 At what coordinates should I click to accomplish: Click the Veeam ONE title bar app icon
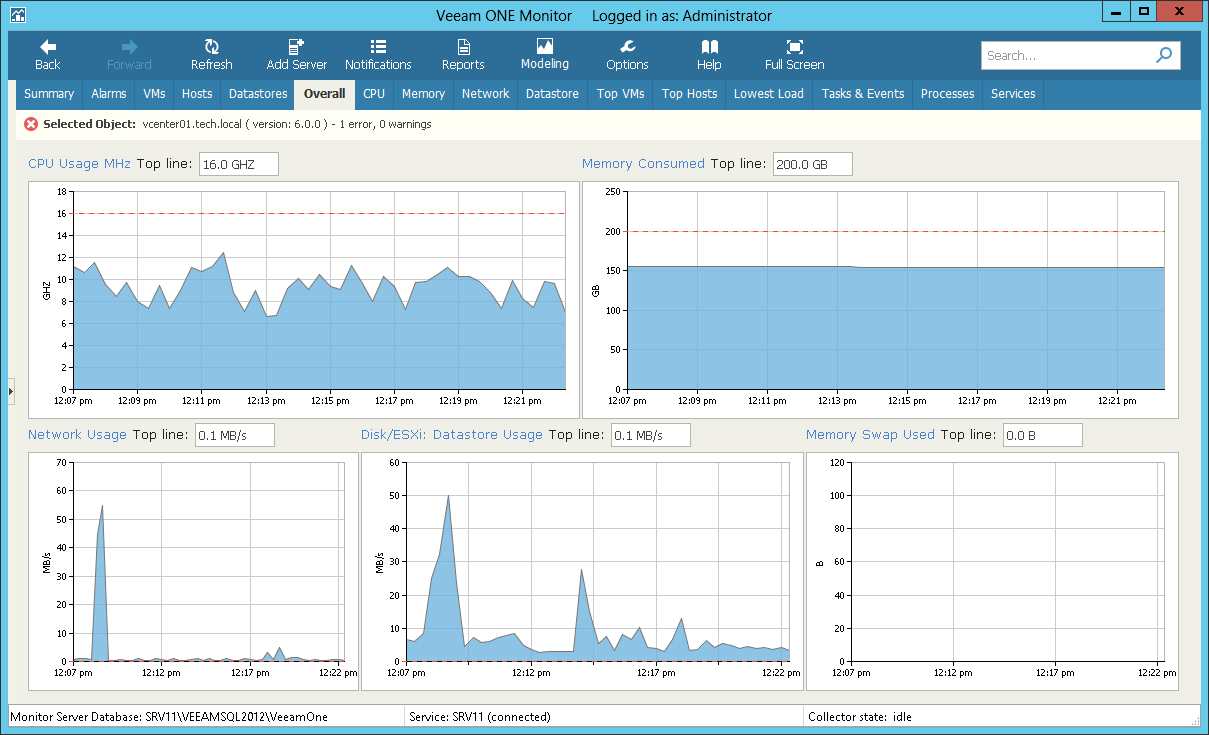17,16
